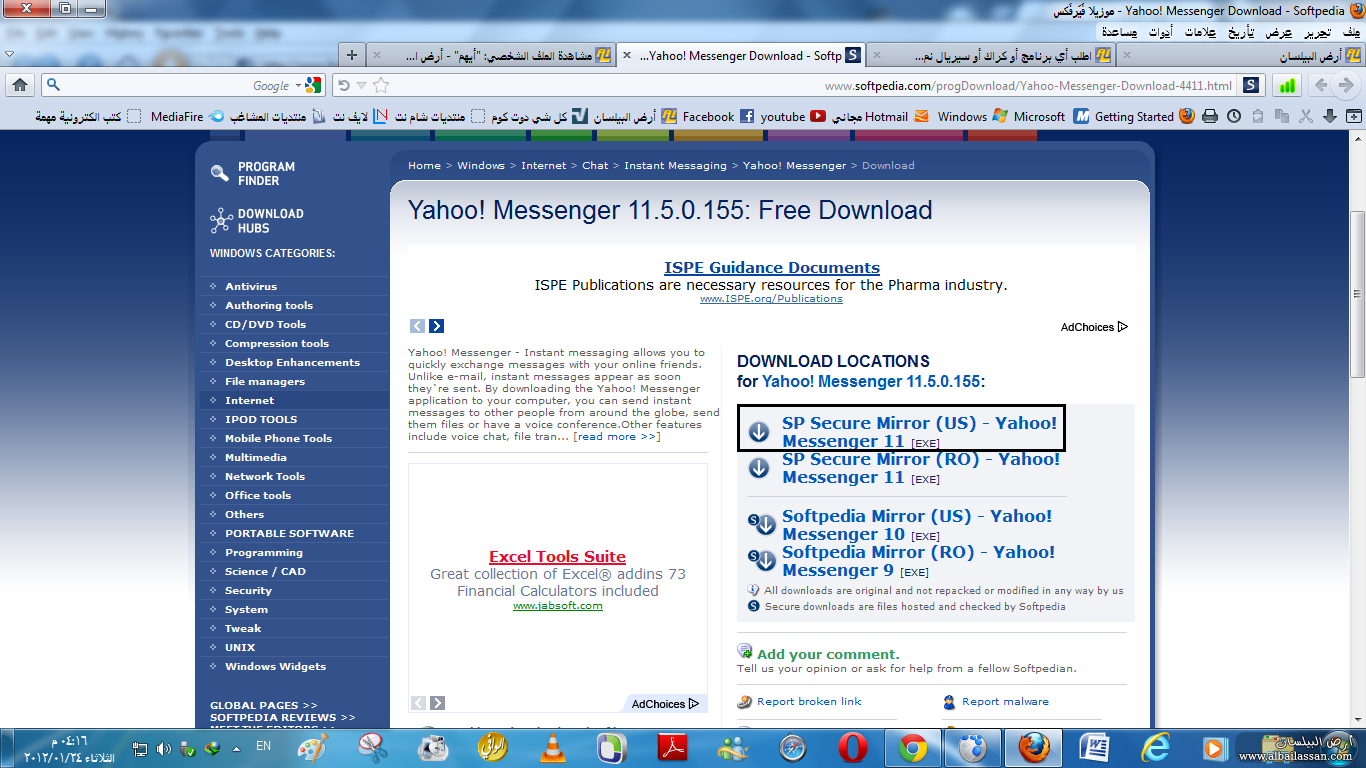This screenshot has height=768, width=1366.
Task: Click 'Add your comment.' link
Action: (x=828, y=654)
